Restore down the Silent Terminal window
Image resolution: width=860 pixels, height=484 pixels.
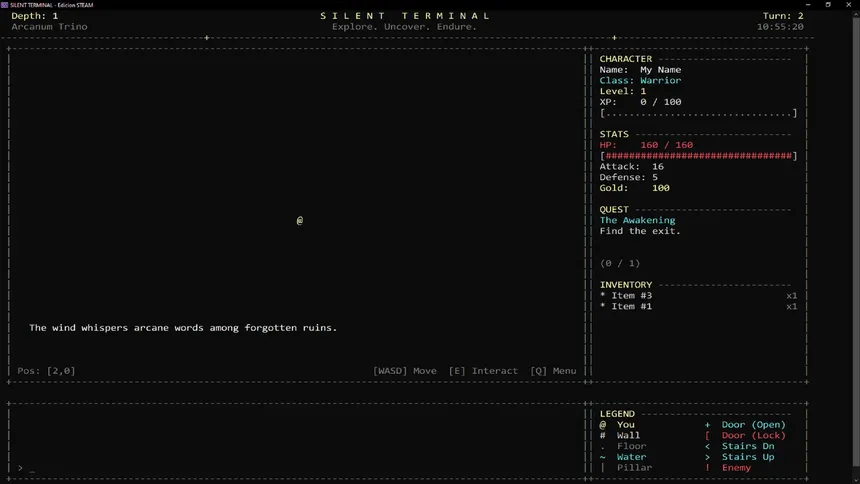tap(828, 4)
